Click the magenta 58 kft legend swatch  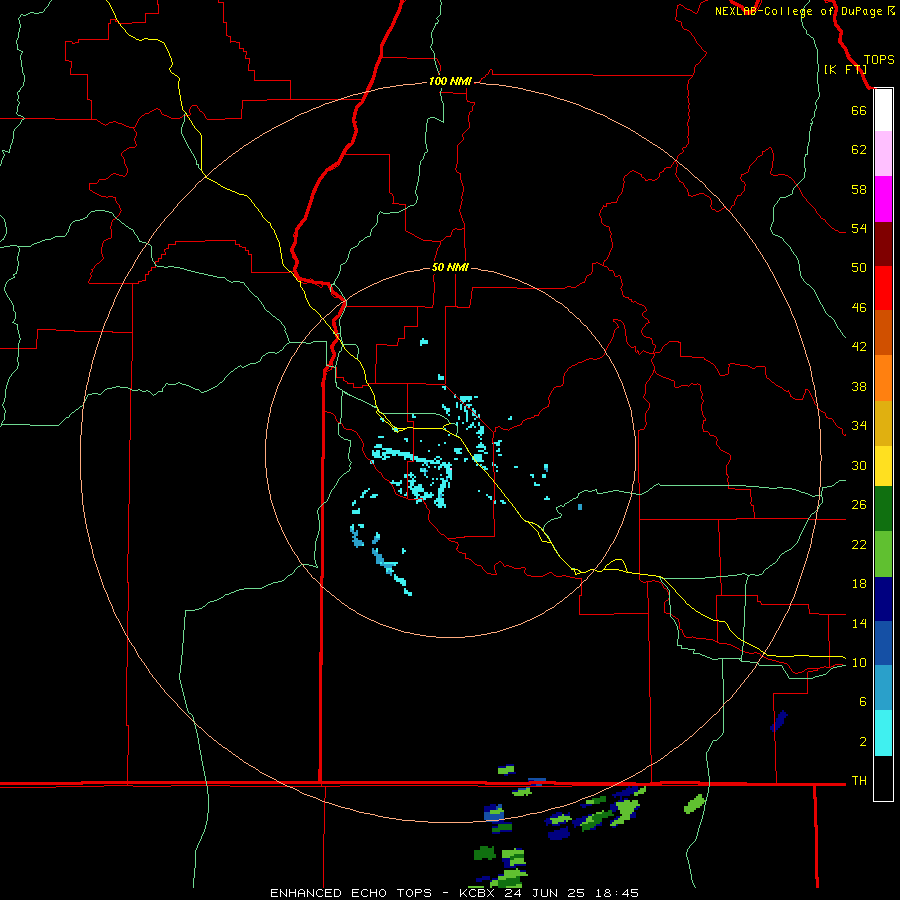click(883, 199)
